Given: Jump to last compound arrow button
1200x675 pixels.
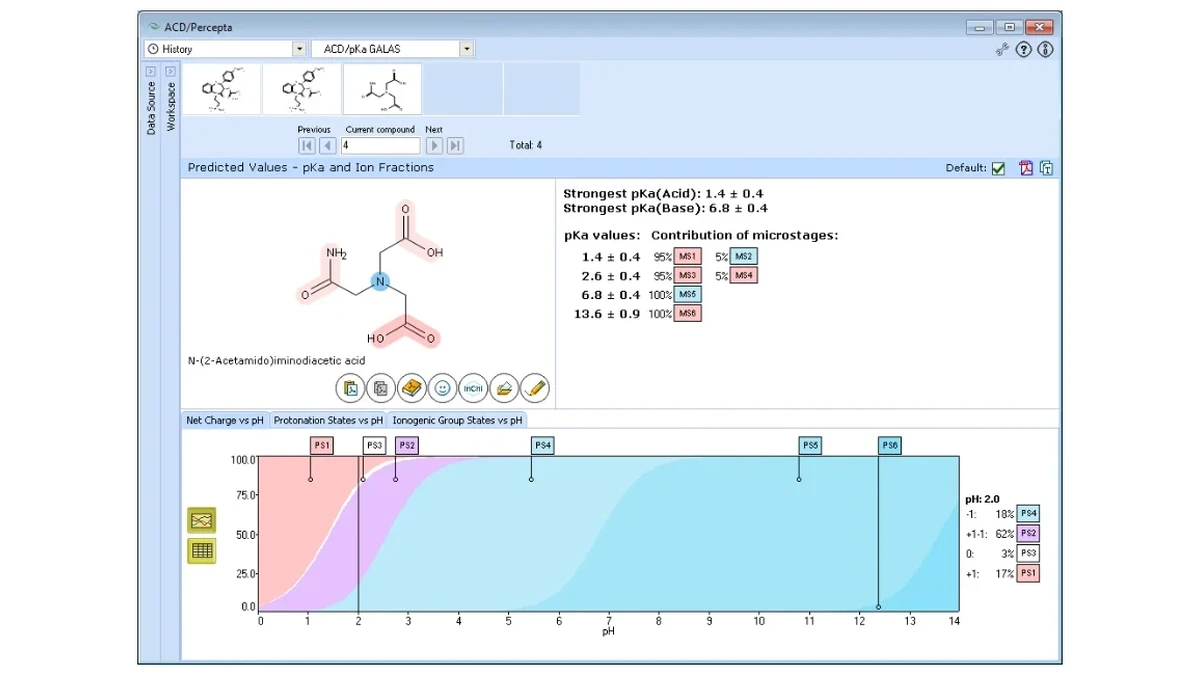Looking at the screenshot, I should pyautogui.click(x=455, y=146).
